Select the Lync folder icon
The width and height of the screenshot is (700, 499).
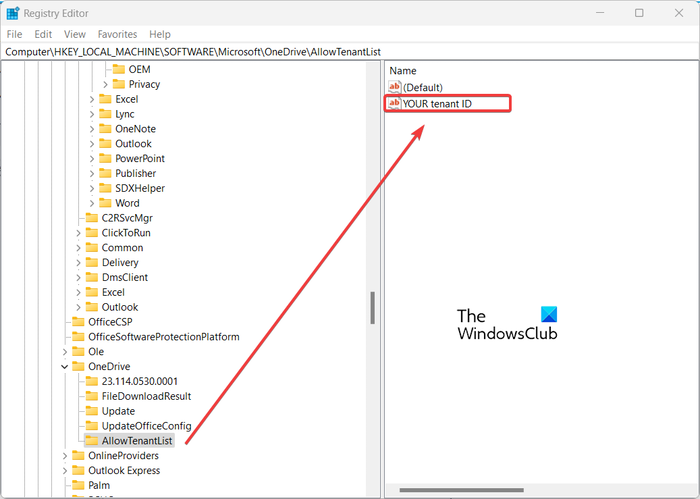pos(105,114)
